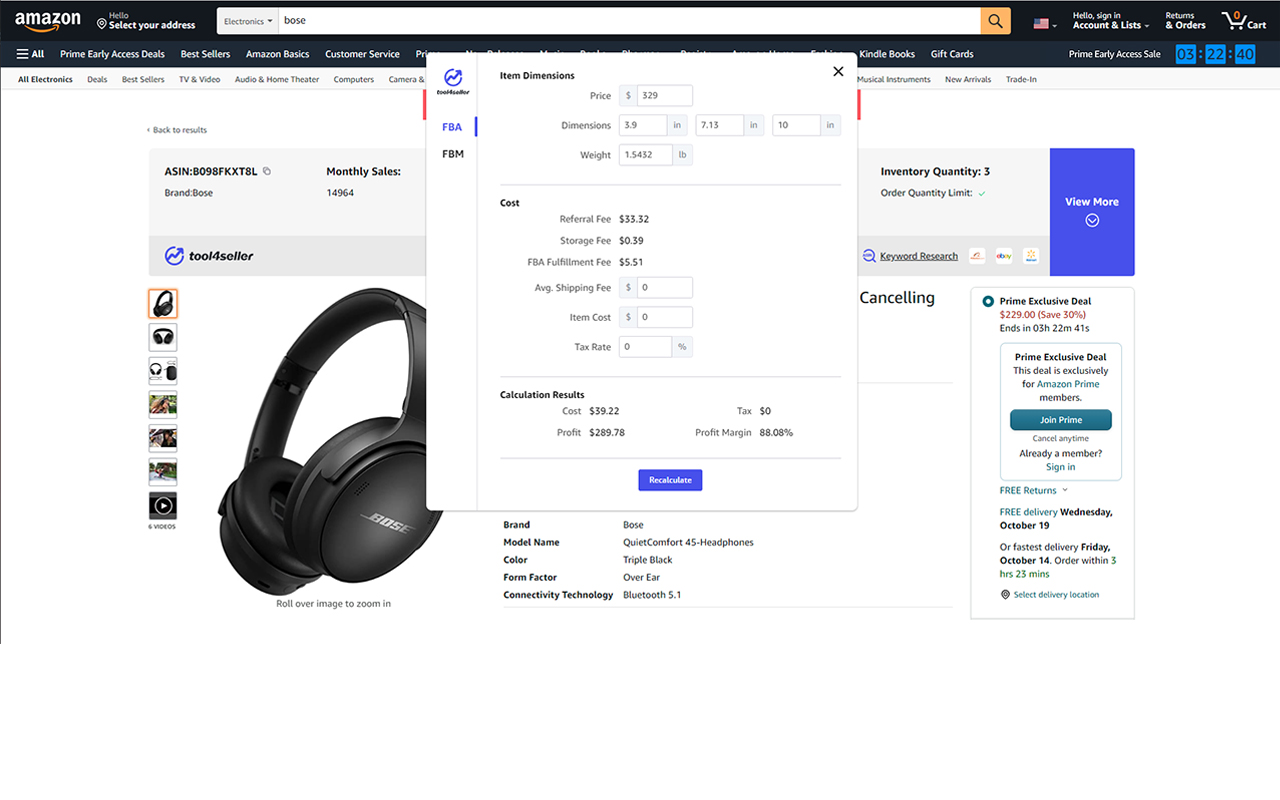Select the Prime Exclusive Deal radio button

tap(988, 301)
